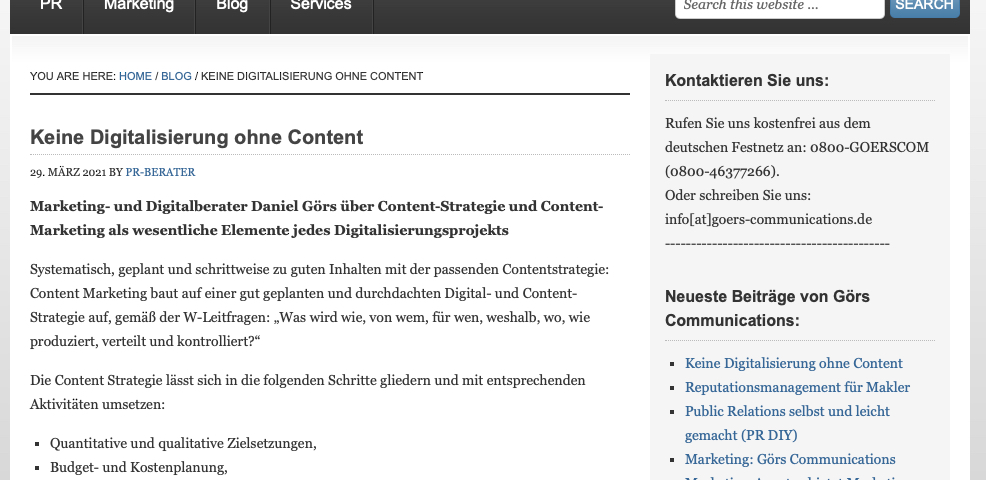
Task: Open PR-BERATER author link
Action: 160,172
